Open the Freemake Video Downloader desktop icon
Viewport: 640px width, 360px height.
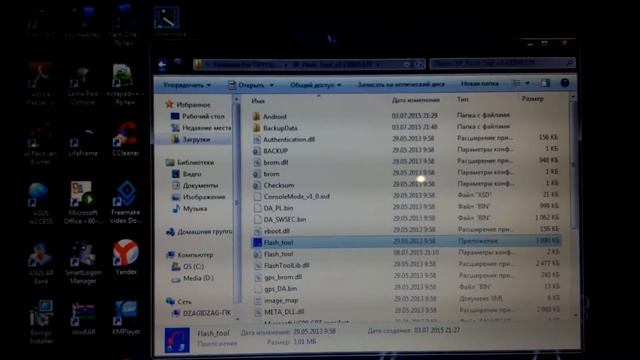tap(126, 202)
